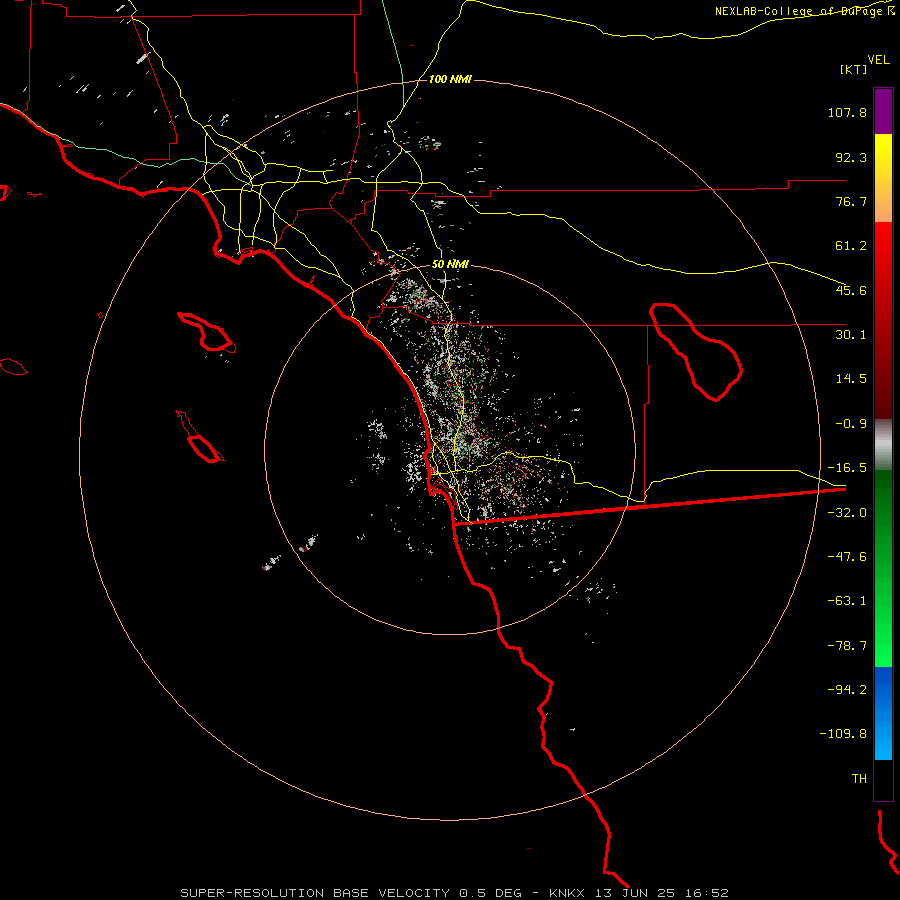Image resolution: width=900 pixels, height=900 pixels.
Task: Click the 45.6 velocity scale value
Action: [851, 290]
